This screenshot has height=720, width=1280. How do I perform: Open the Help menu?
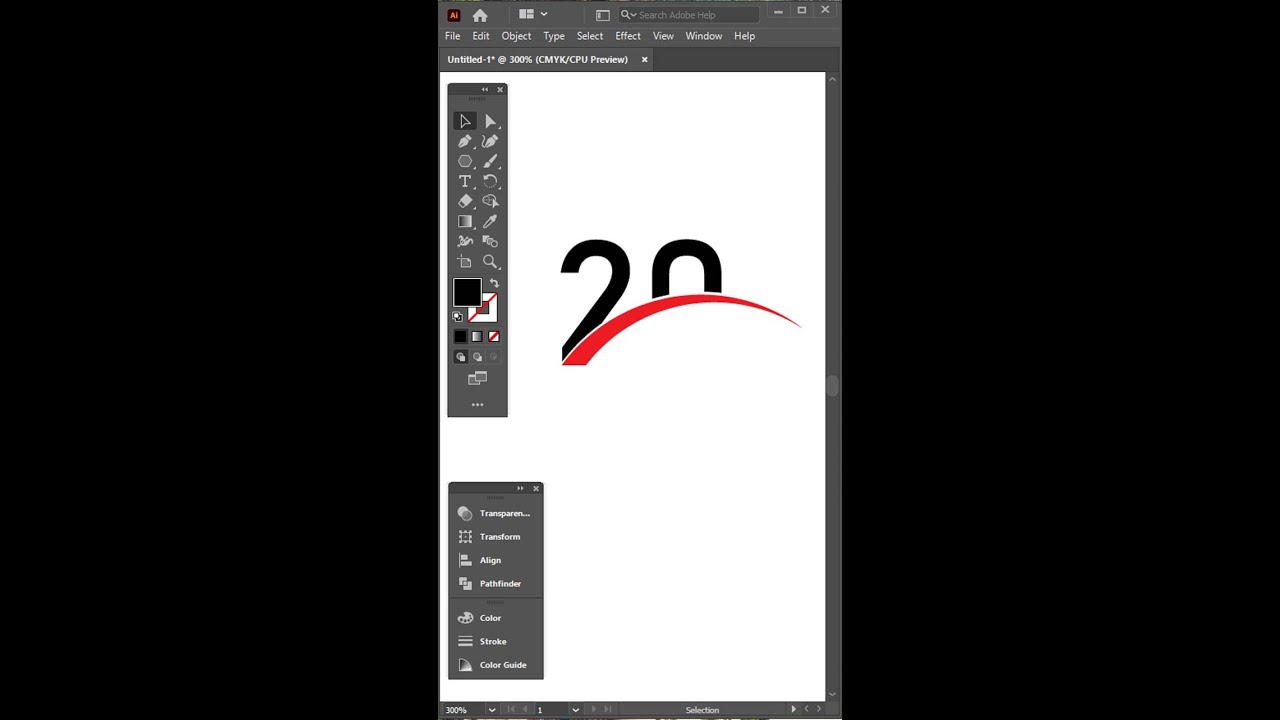pos(745,36)
